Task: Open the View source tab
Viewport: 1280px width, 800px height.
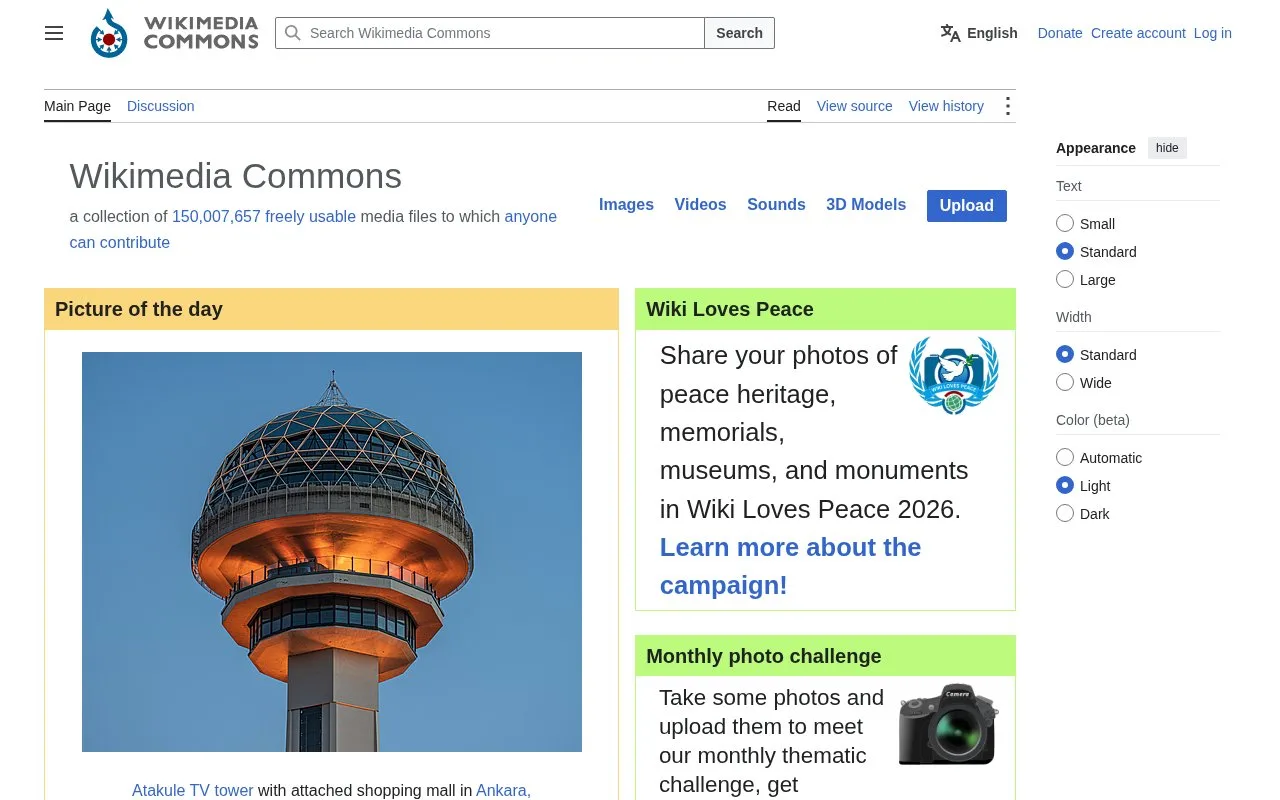Action: point(854,106)
